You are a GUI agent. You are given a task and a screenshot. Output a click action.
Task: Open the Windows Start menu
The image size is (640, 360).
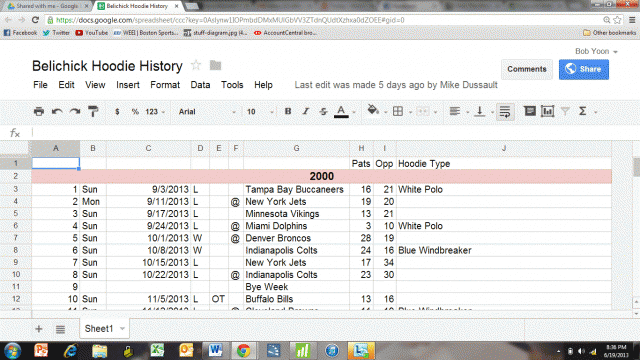point(13,351)
